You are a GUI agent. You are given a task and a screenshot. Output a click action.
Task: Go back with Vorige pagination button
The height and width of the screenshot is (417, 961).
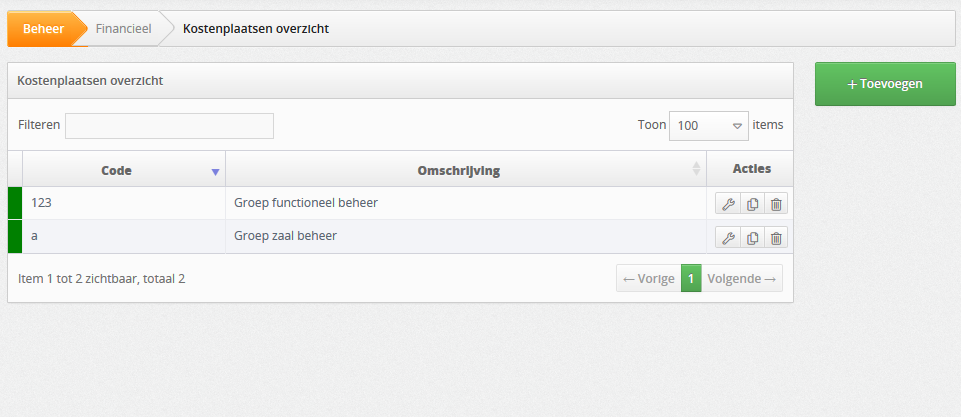coord(648,278)
